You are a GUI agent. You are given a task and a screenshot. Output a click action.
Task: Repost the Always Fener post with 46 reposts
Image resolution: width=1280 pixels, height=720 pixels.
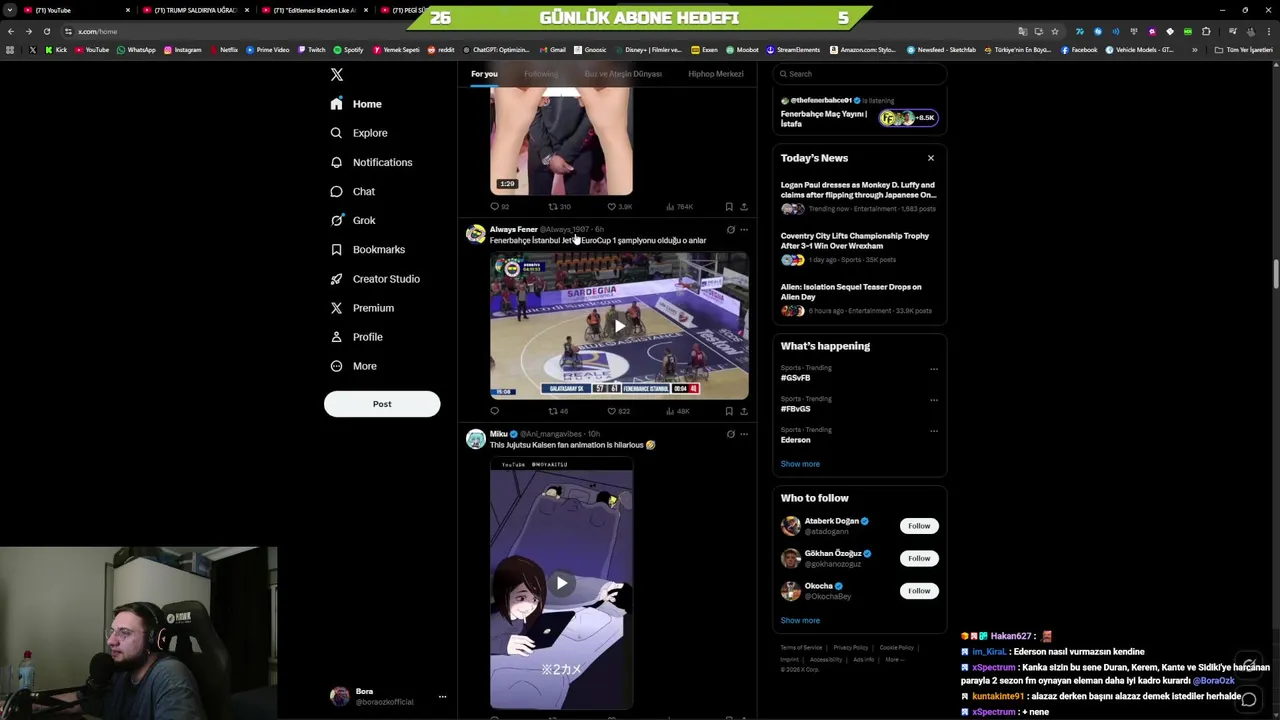pyautogui.click(x=558, y=411)
